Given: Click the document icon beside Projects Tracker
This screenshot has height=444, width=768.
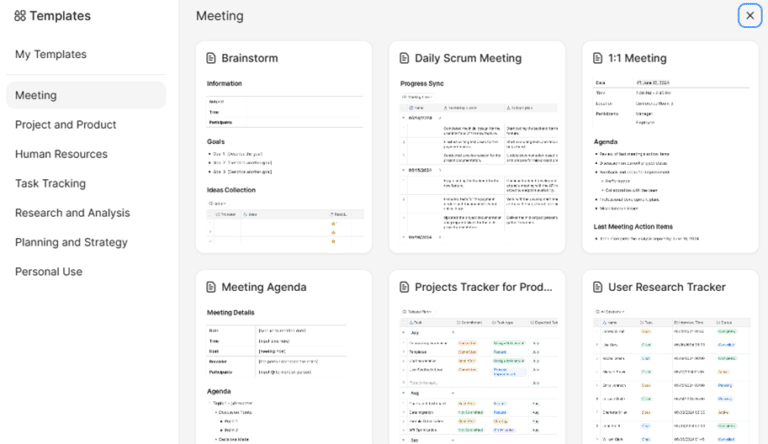Looking at the screenshot, I should 404,287.
